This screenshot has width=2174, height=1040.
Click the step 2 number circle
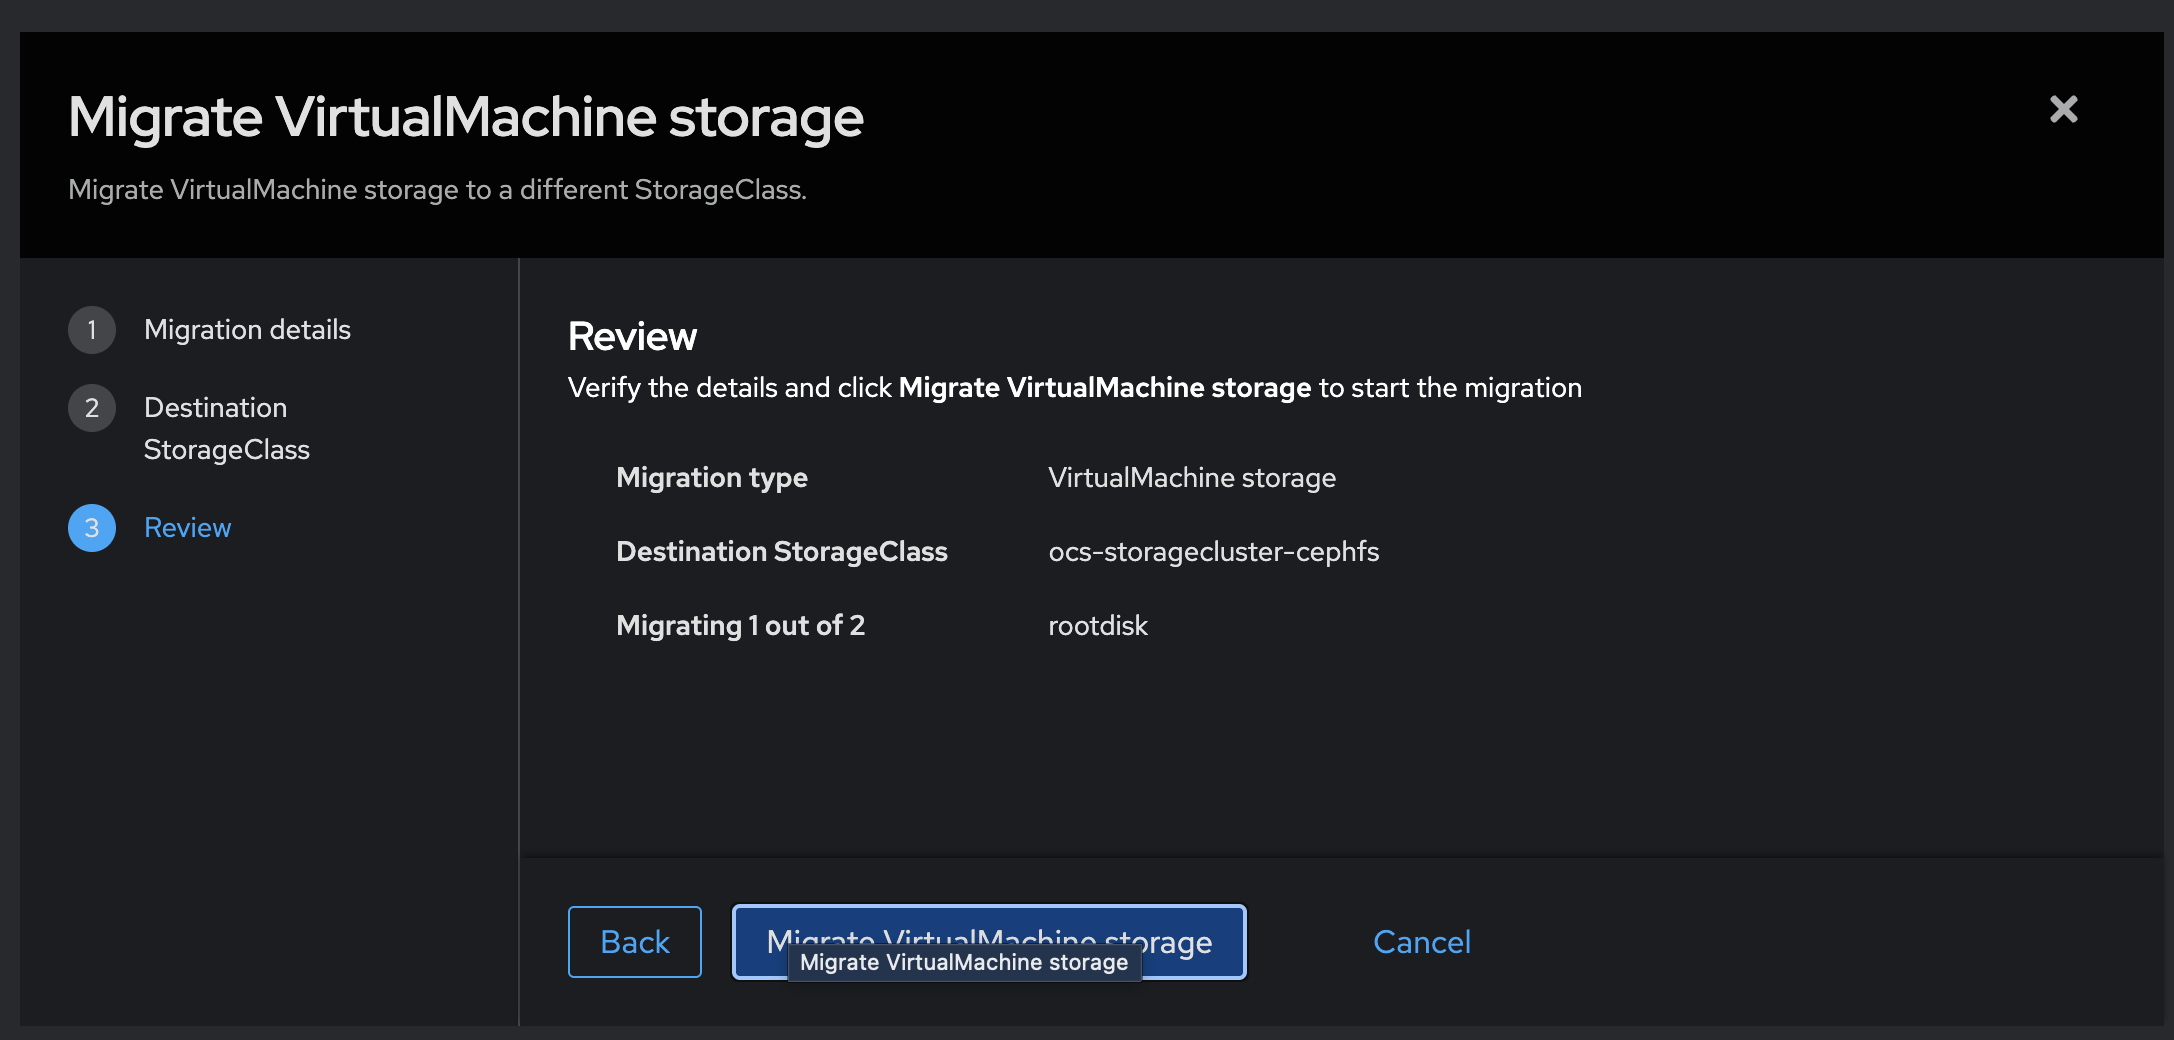tap(92, 408)
